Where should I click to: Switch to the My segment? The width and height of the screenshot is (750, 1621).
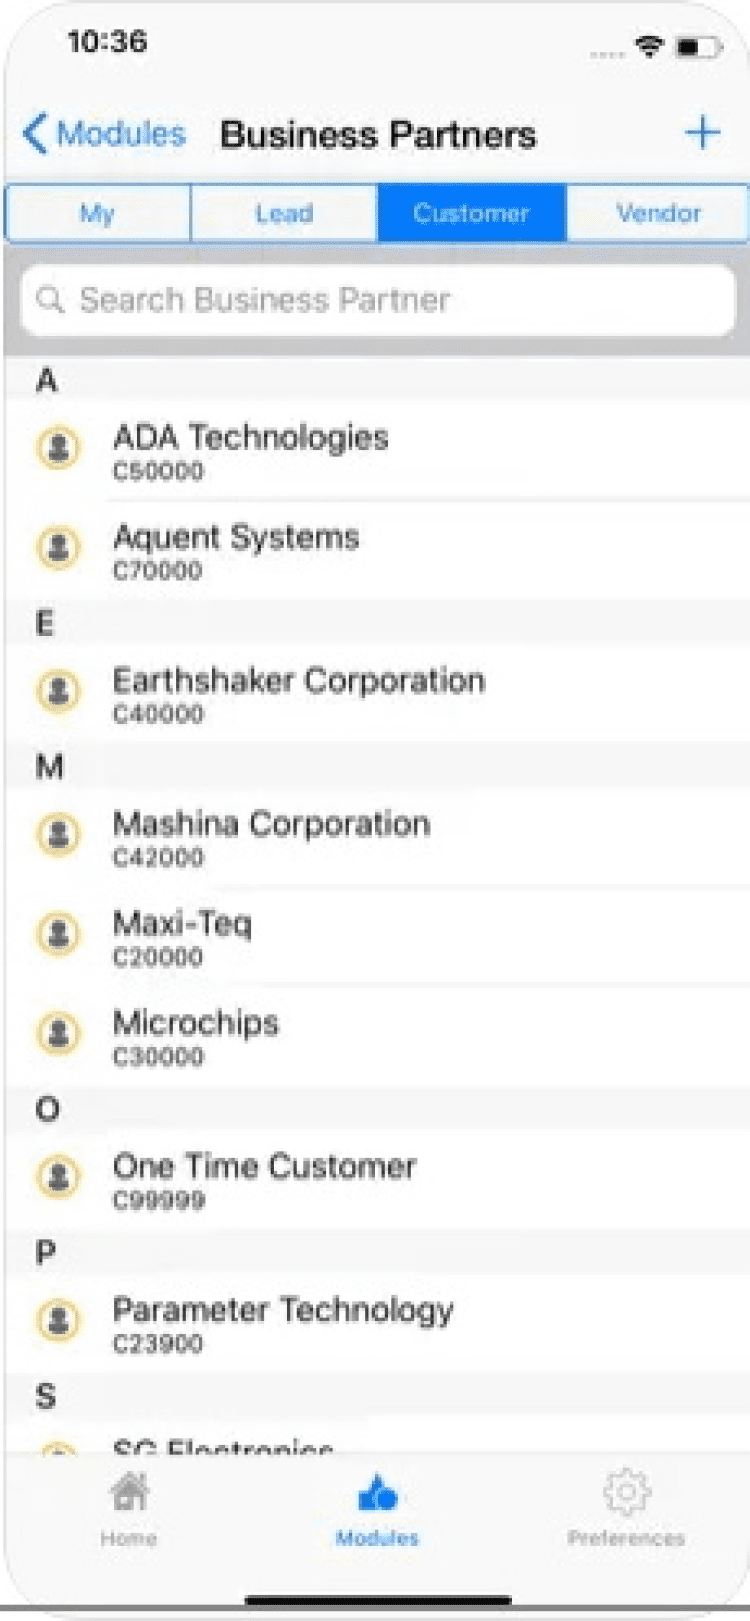pyautogui.click(x=97, y=213)
